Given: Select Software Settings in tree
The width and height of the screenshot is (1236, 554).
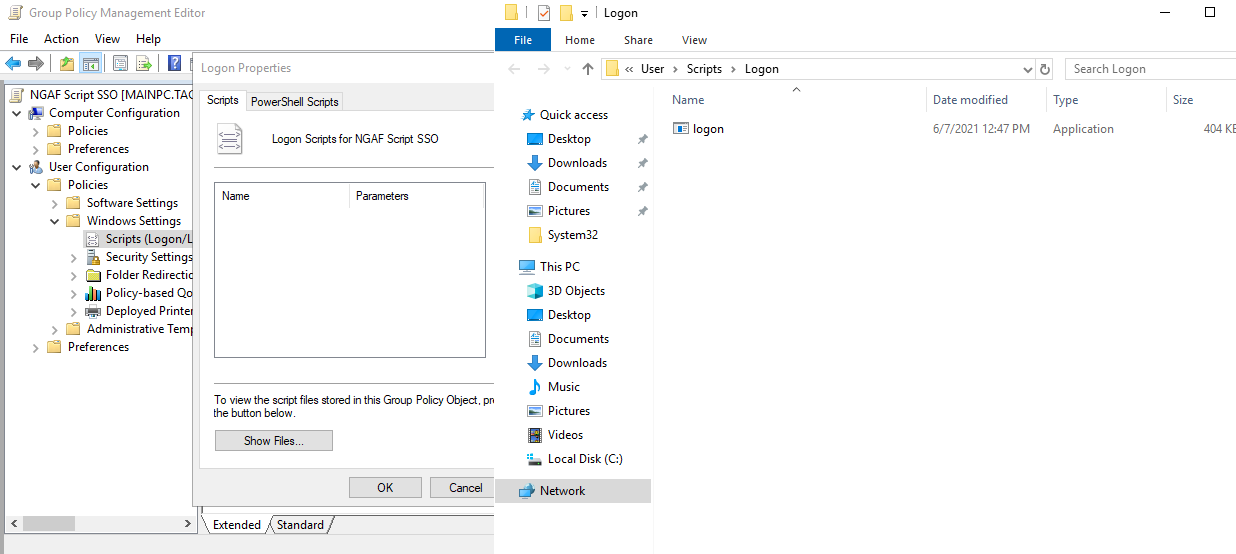Looking at the screenshot, I should (x=132, y=203).
